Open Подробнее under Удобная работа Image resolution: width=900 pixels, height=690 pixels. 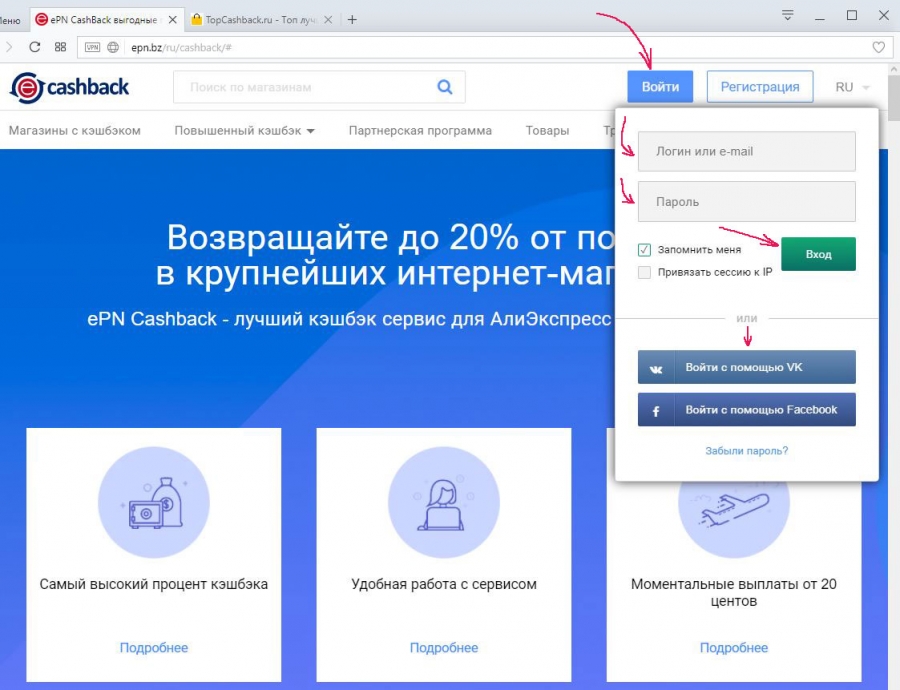444,648
